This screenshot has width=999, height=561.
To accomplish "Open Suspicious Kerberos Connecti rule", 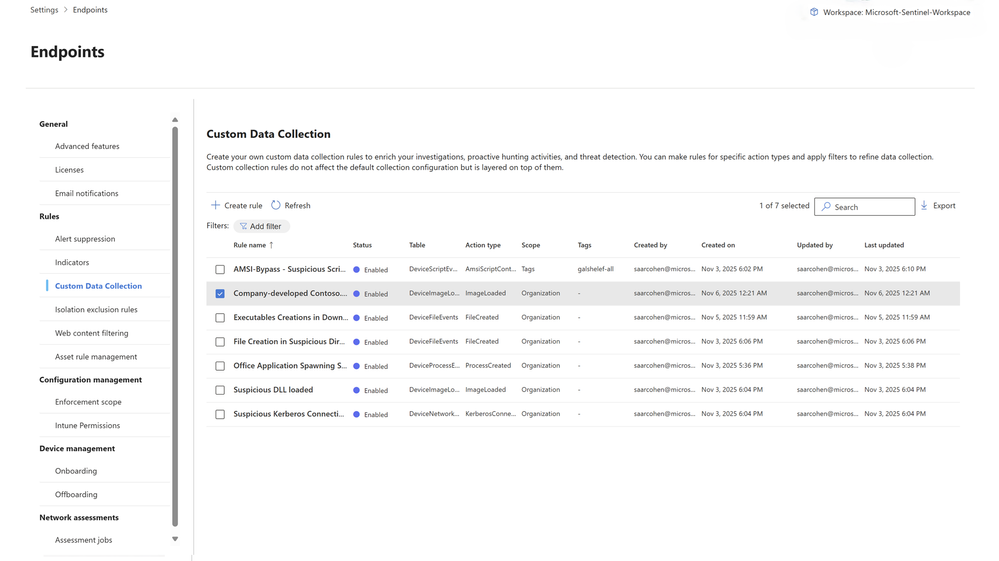I will click(x=289, y=414).
